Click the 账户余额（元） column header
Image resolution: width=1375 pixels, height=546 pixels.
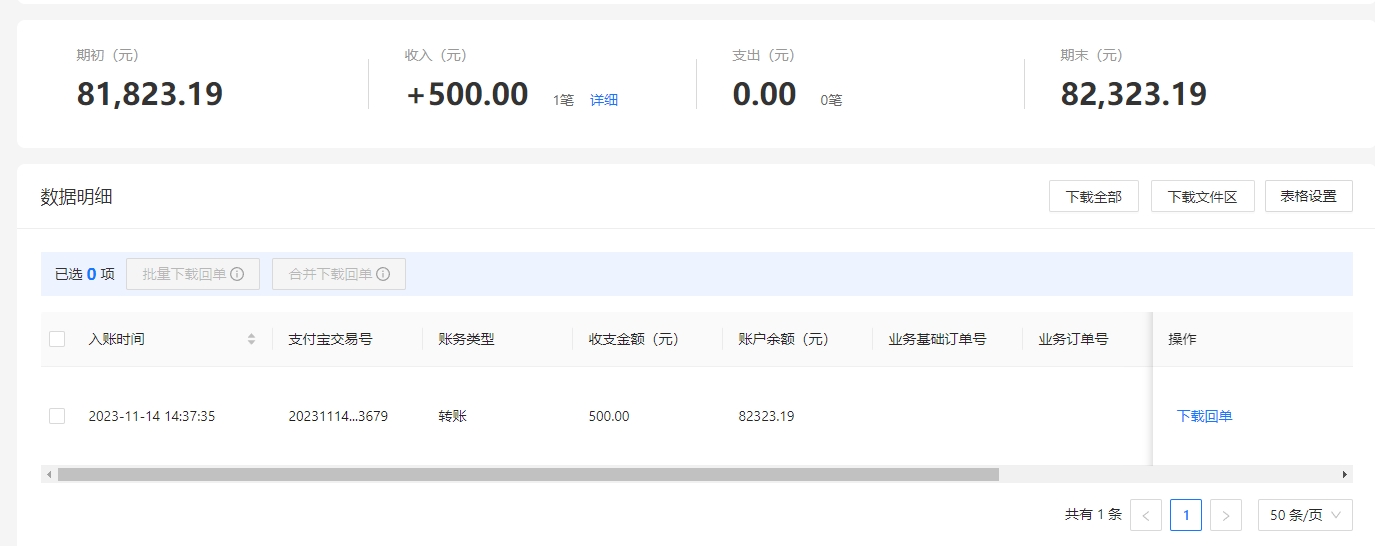coord(784,339)
